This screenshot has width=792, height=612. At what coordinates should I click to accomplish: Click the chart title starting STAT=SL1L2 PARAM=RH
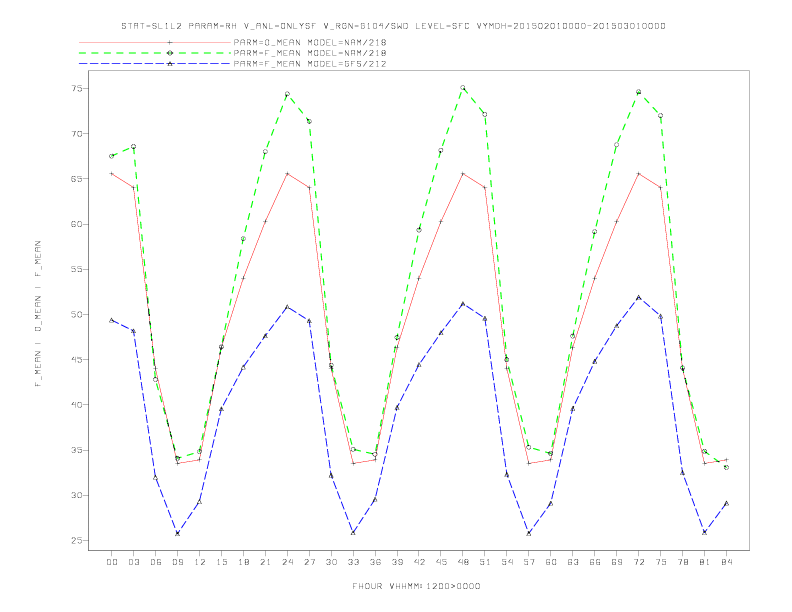pyautogui.click(x=393, y=26)
